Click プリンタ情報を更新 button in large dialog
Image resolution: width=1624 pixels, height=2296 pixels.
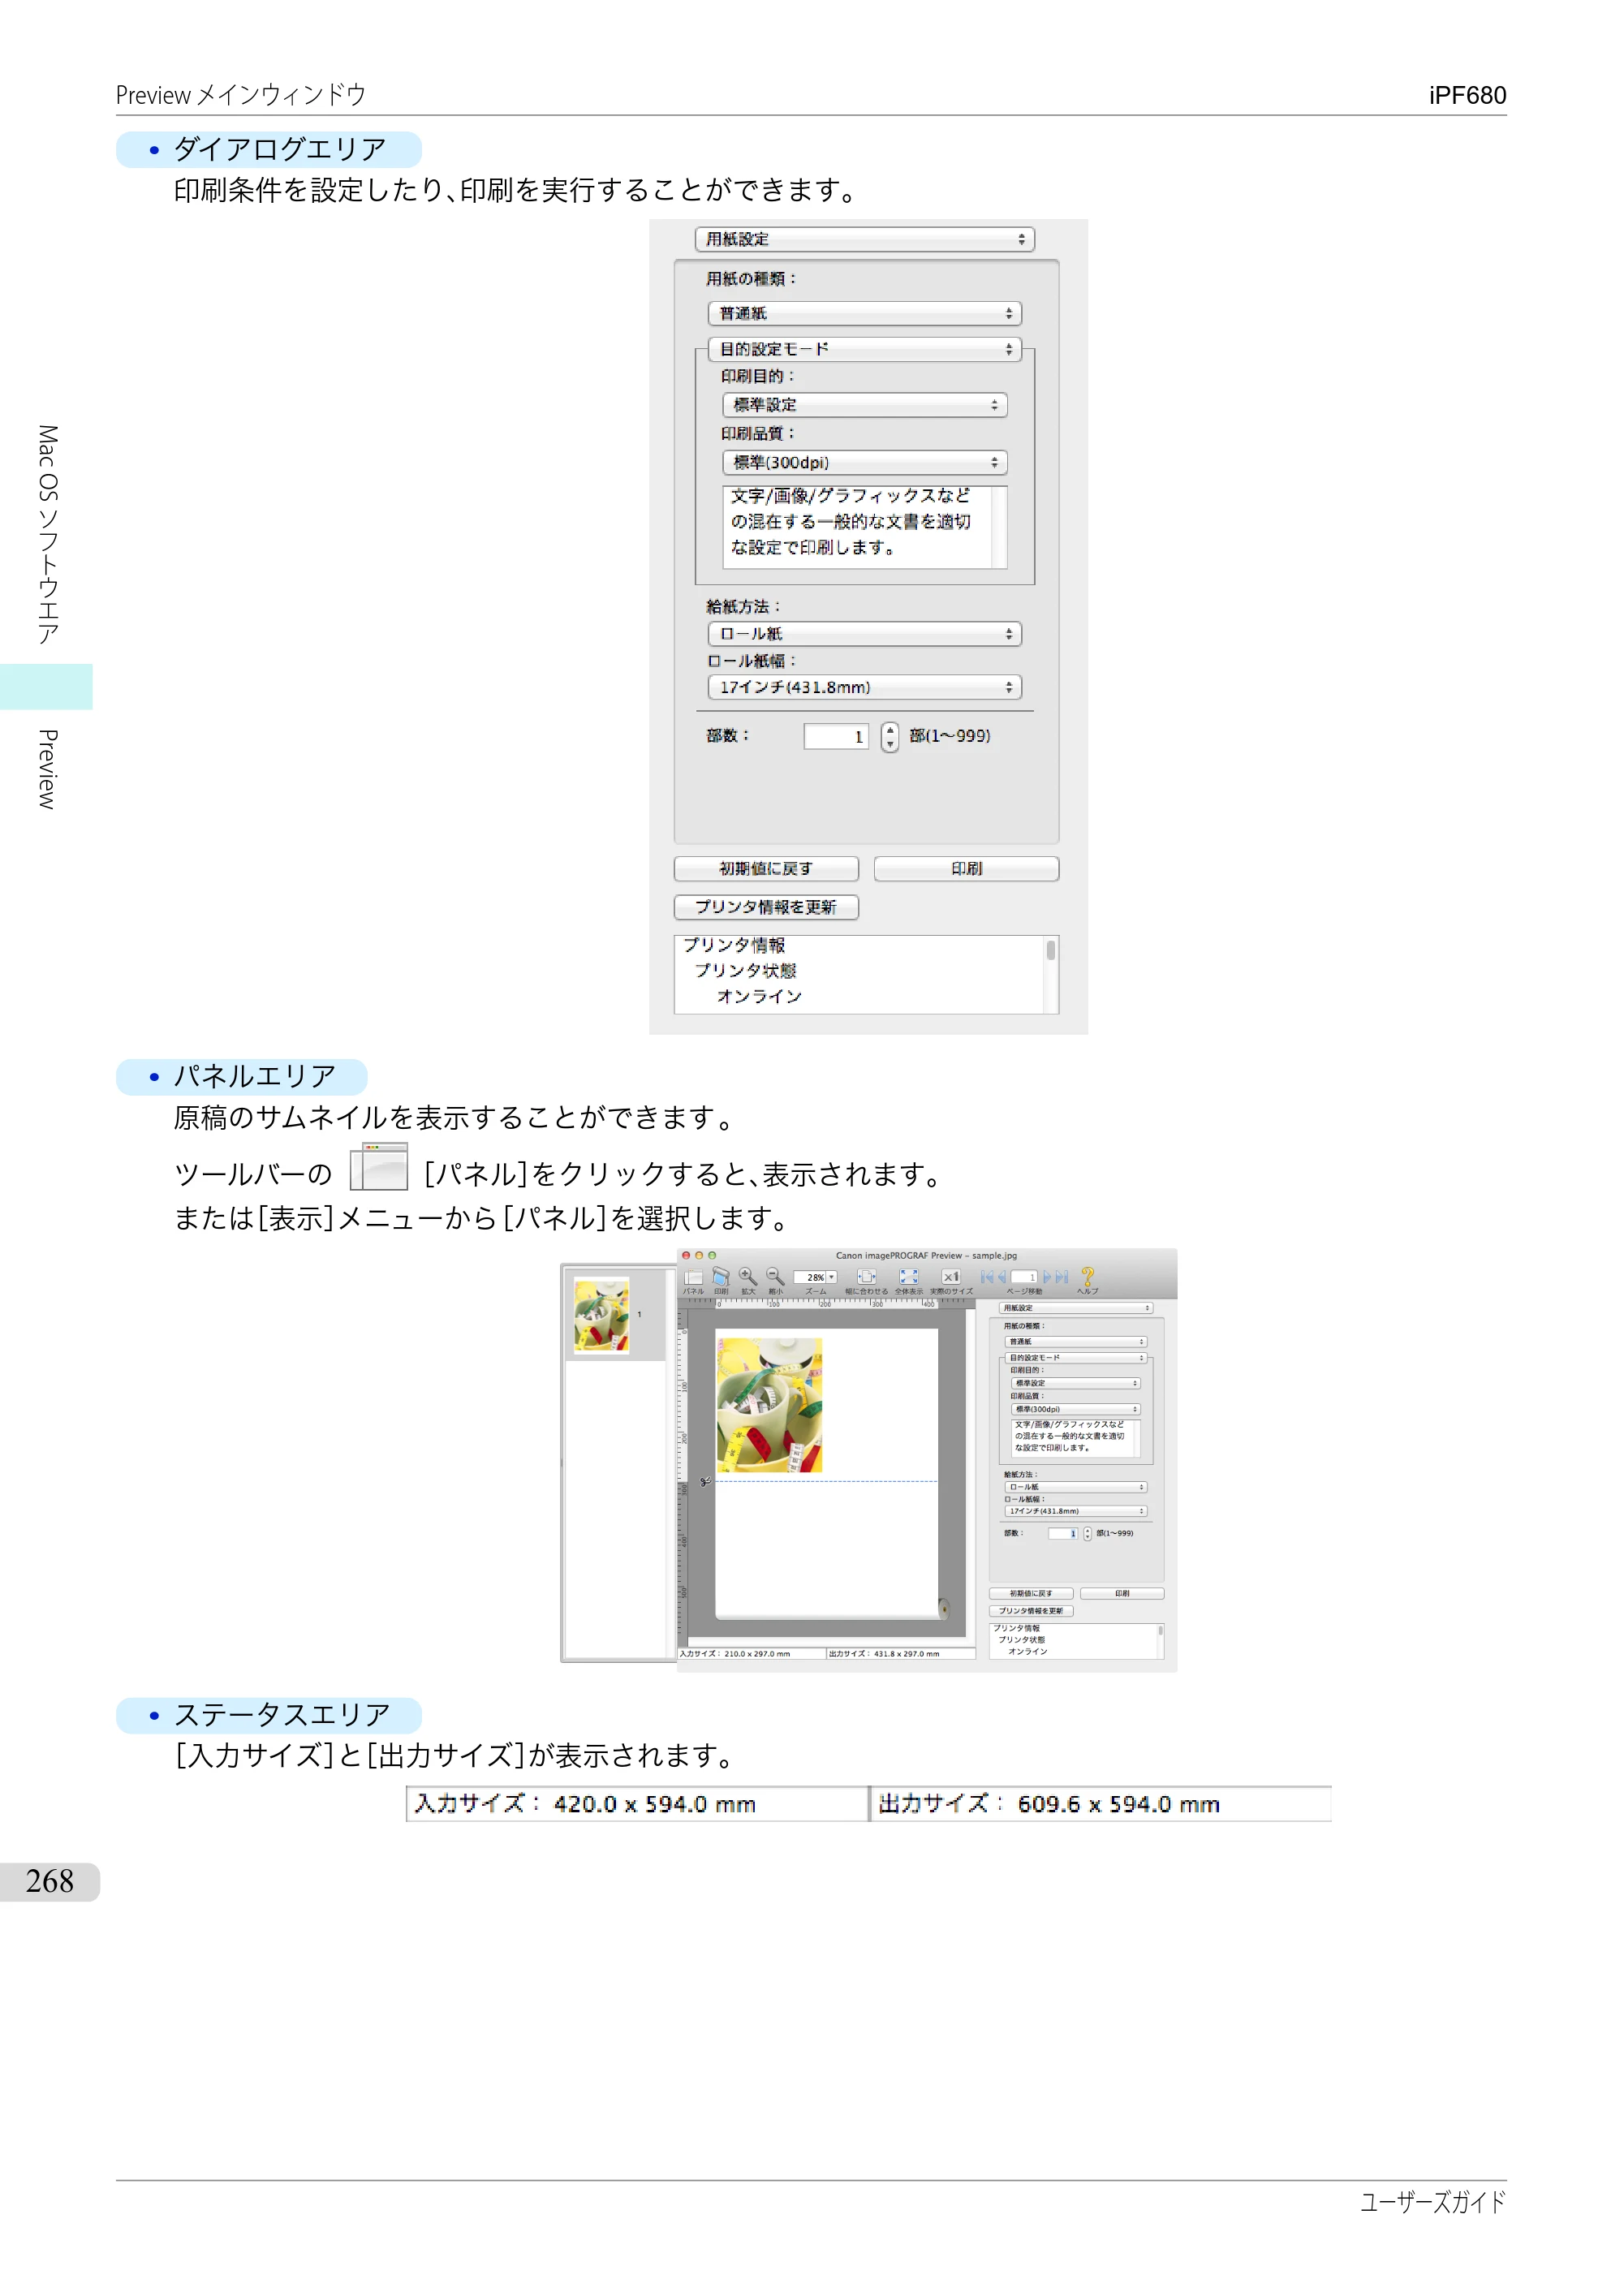point(766,907)
